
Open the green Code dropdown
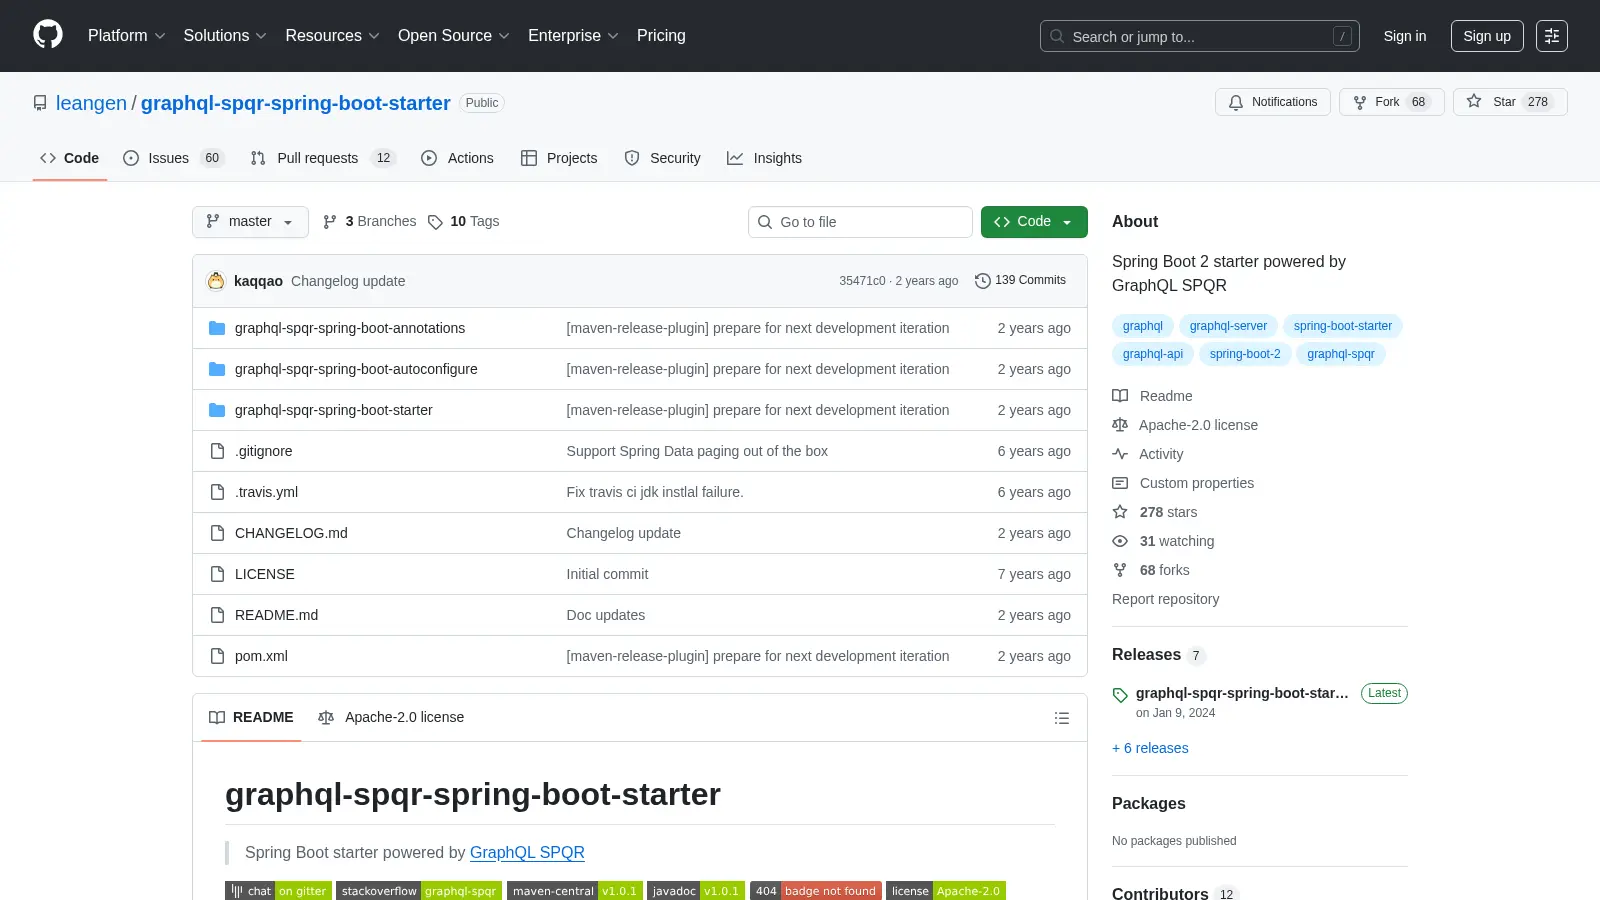tap(1034, 222)
